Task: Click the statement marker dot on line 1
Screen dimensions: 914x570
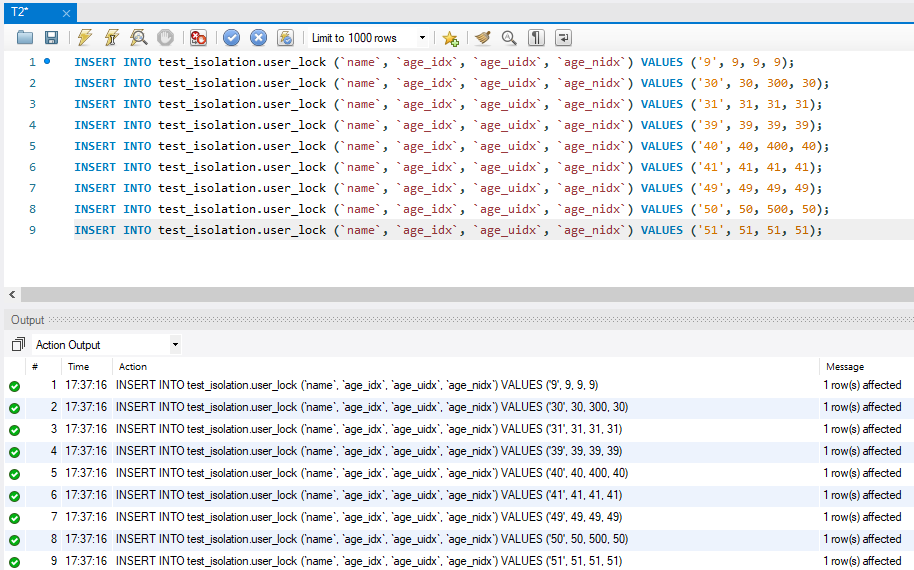Action: (x=47, y=61)
